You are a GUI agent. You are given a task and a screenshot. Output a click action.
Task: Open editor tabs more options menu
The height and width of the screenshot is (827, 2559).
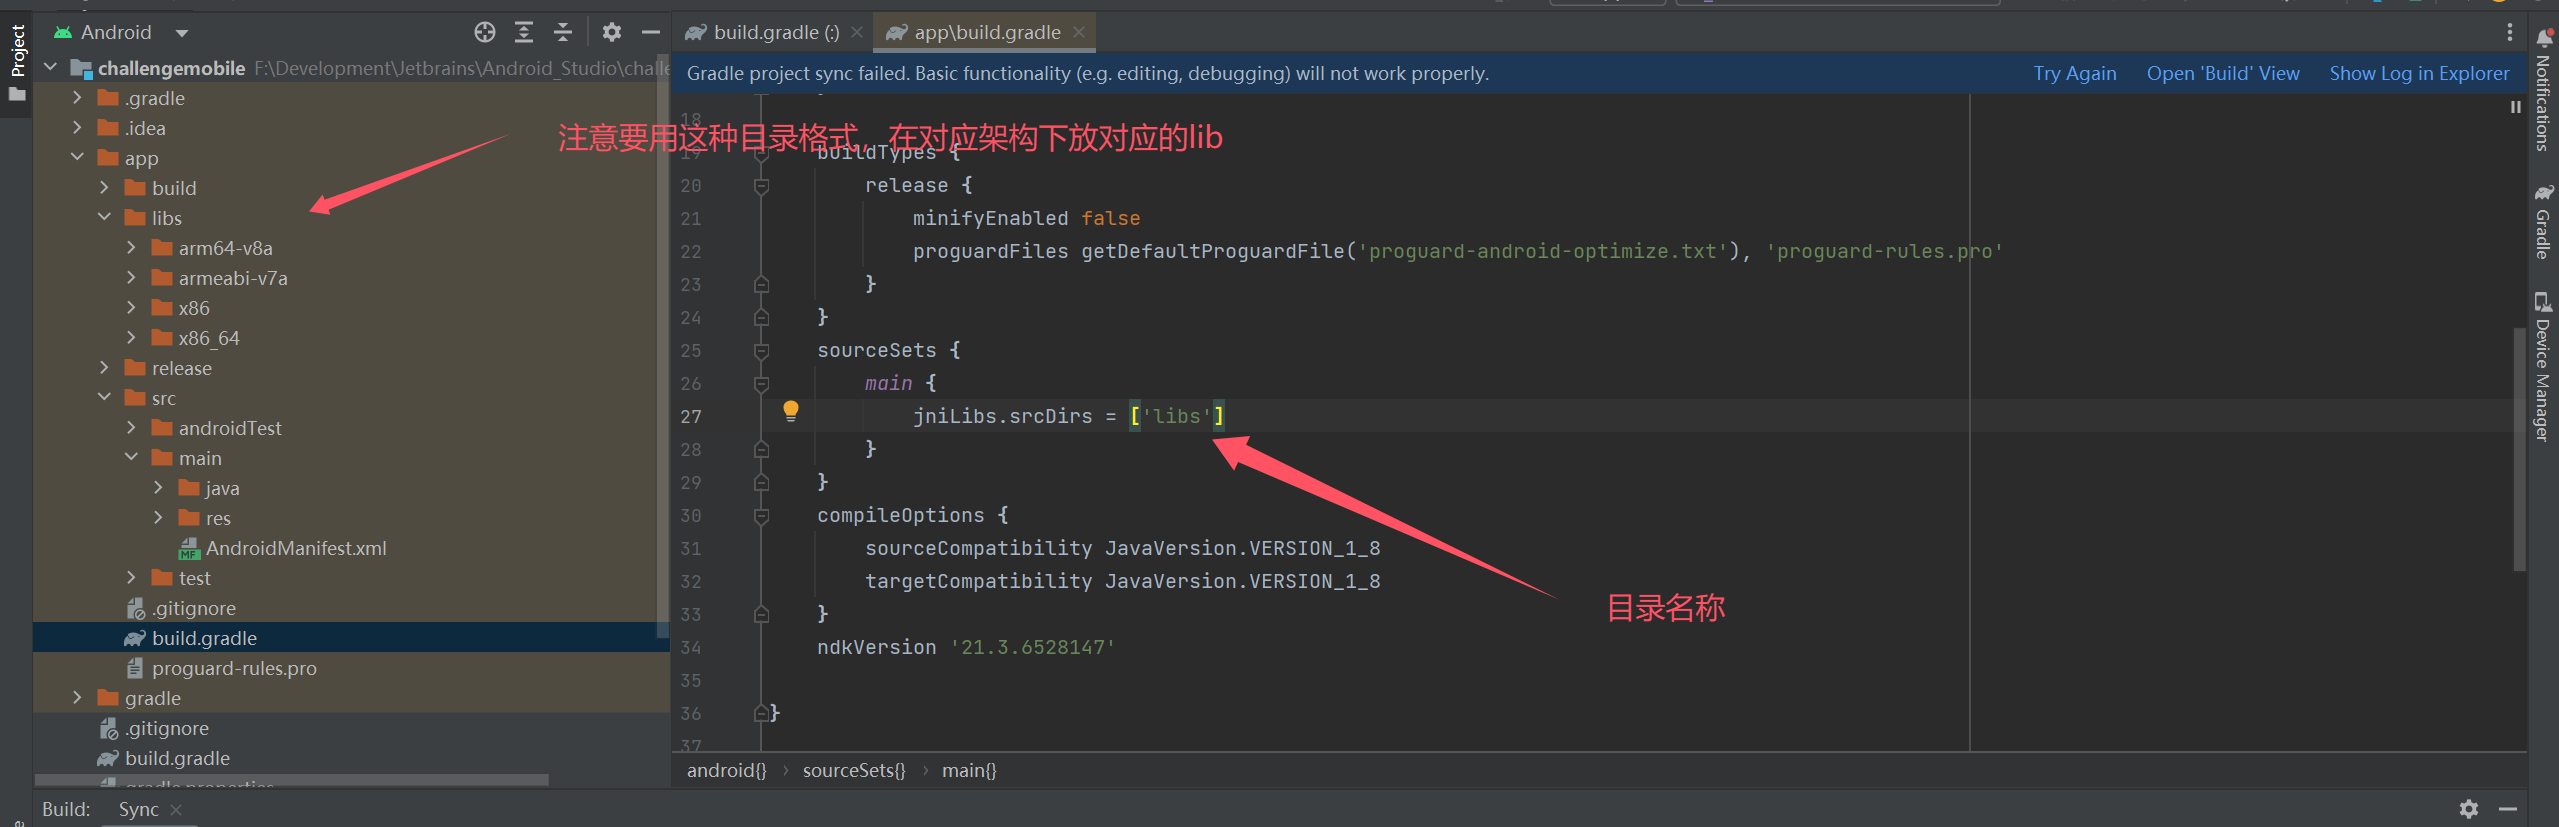click(2509, 32)
